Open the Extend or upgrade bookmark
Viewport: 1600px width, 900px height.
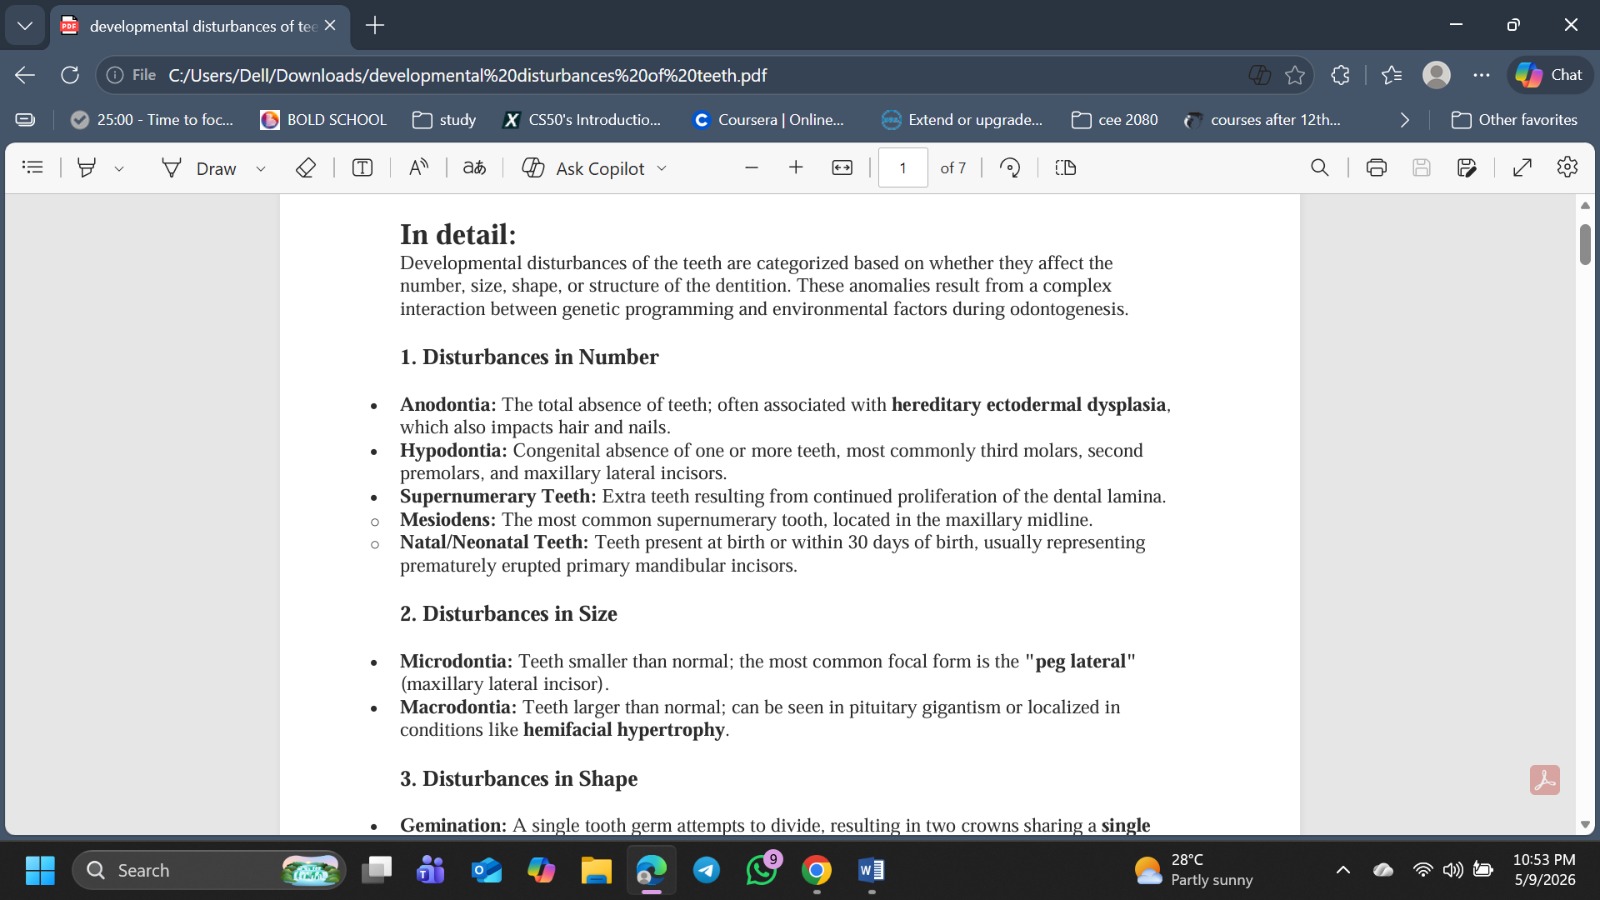pyautogui.click(x=962, y=120)
